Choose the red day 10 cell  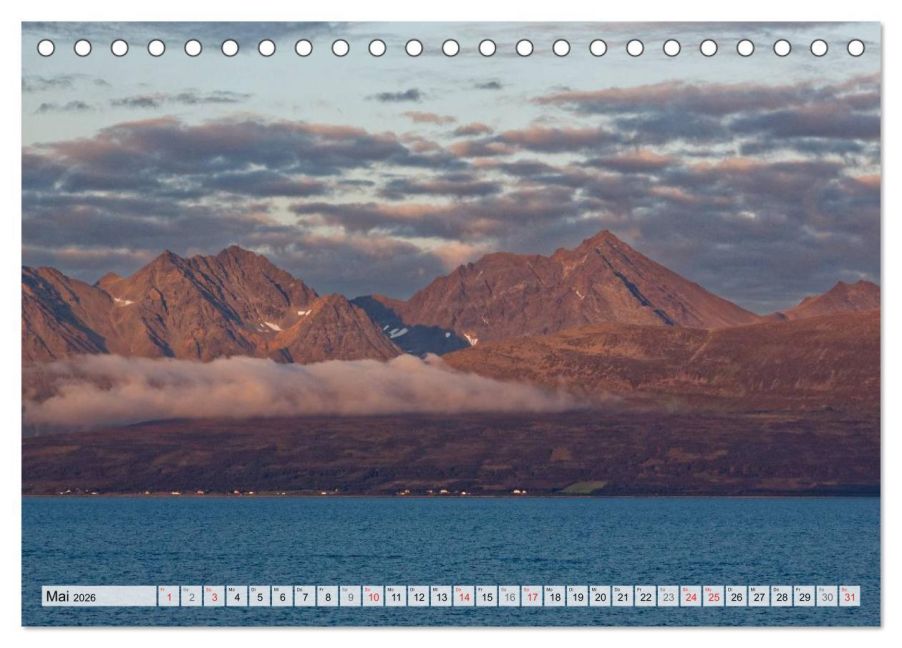click(x=373, y=596)
